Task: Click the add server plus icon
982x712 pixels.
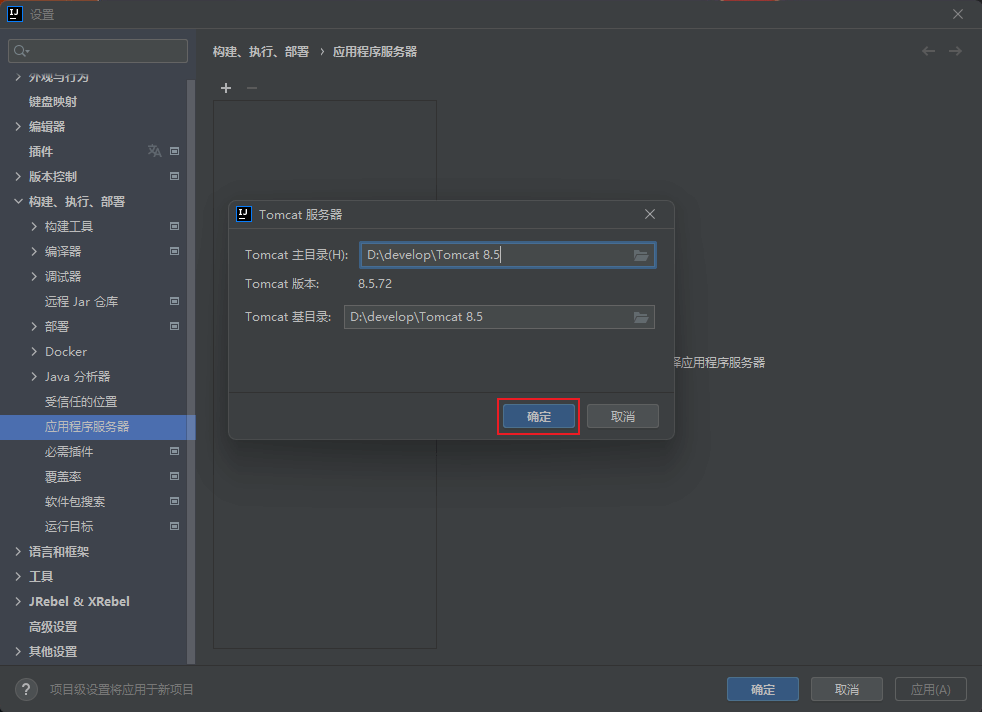Action: pyautogui.click(x=226, y=88)
